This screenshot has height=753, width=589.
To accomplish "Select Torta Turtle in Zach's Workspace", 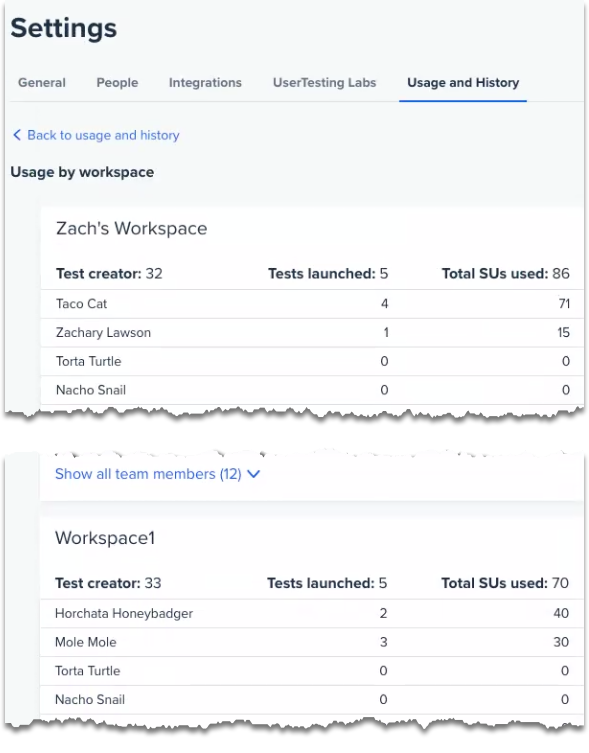I will coord(88,361).
